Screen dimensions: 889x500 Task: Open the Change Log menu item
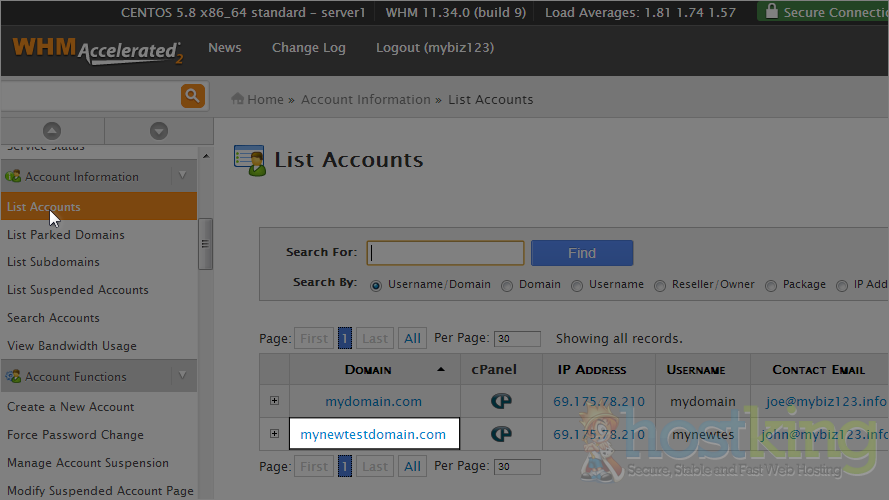[x=308, y=48]
